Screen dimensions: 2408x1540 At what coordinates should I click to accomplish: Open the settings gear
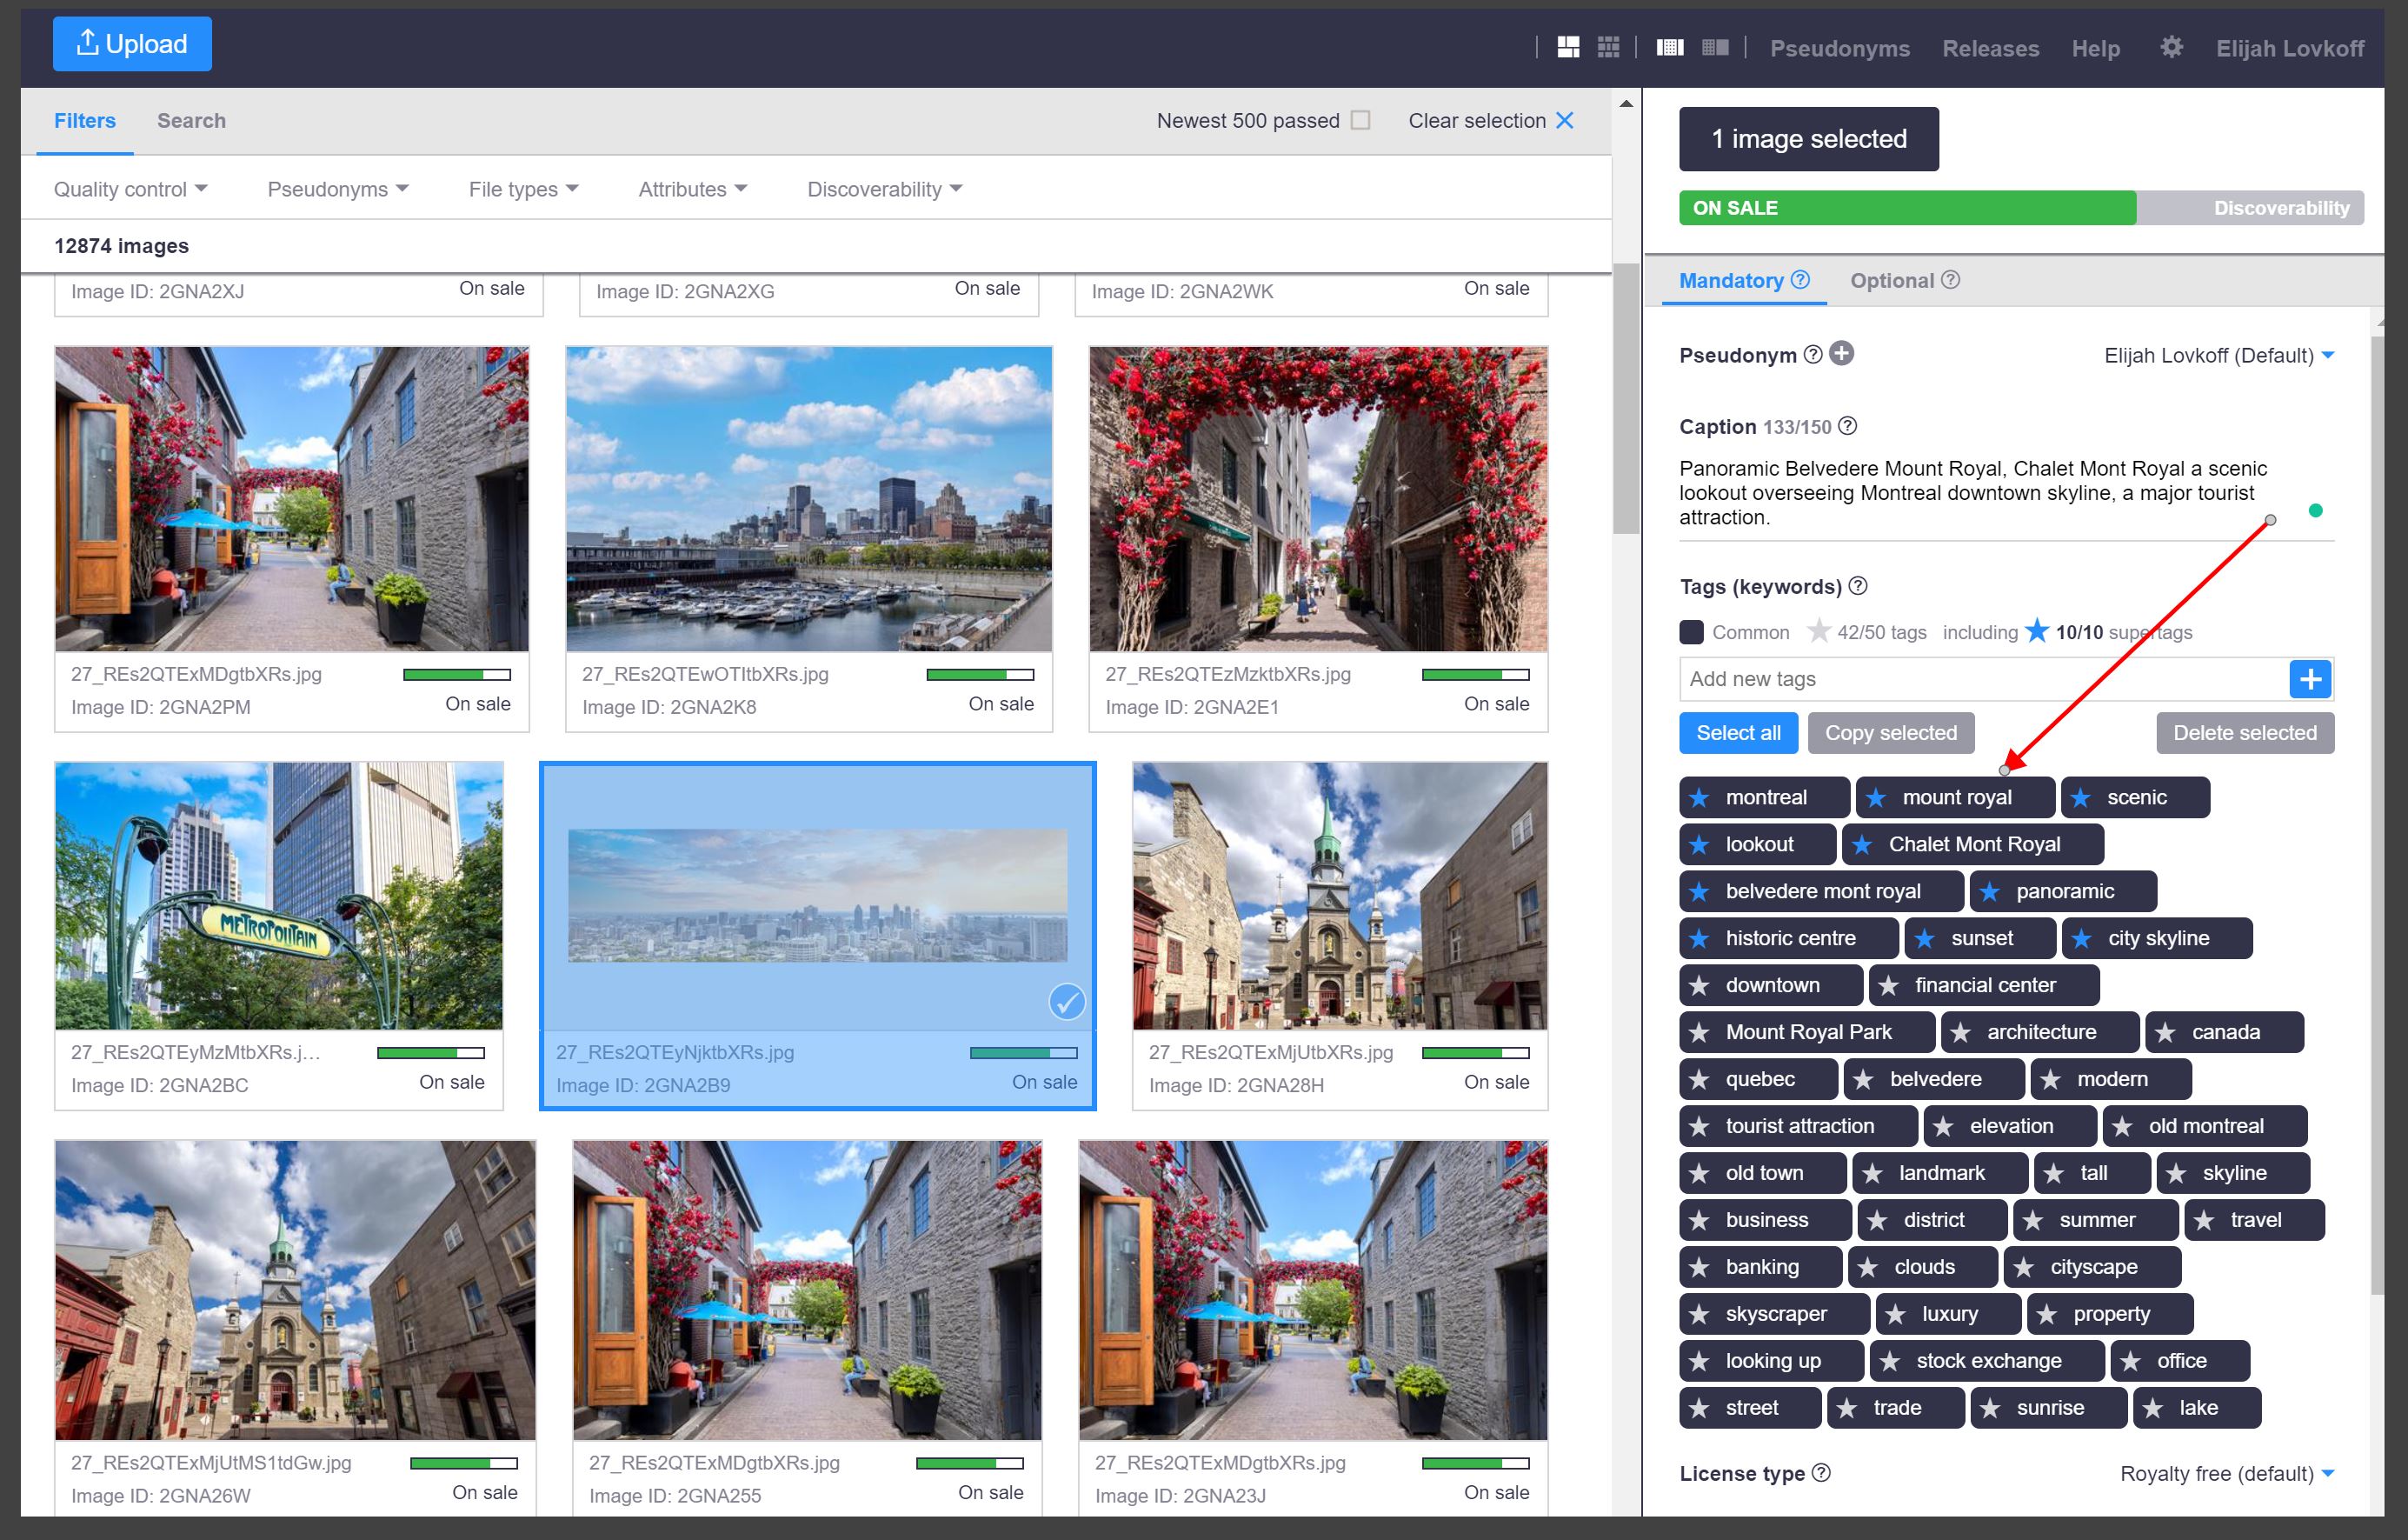click(2171, 47)
